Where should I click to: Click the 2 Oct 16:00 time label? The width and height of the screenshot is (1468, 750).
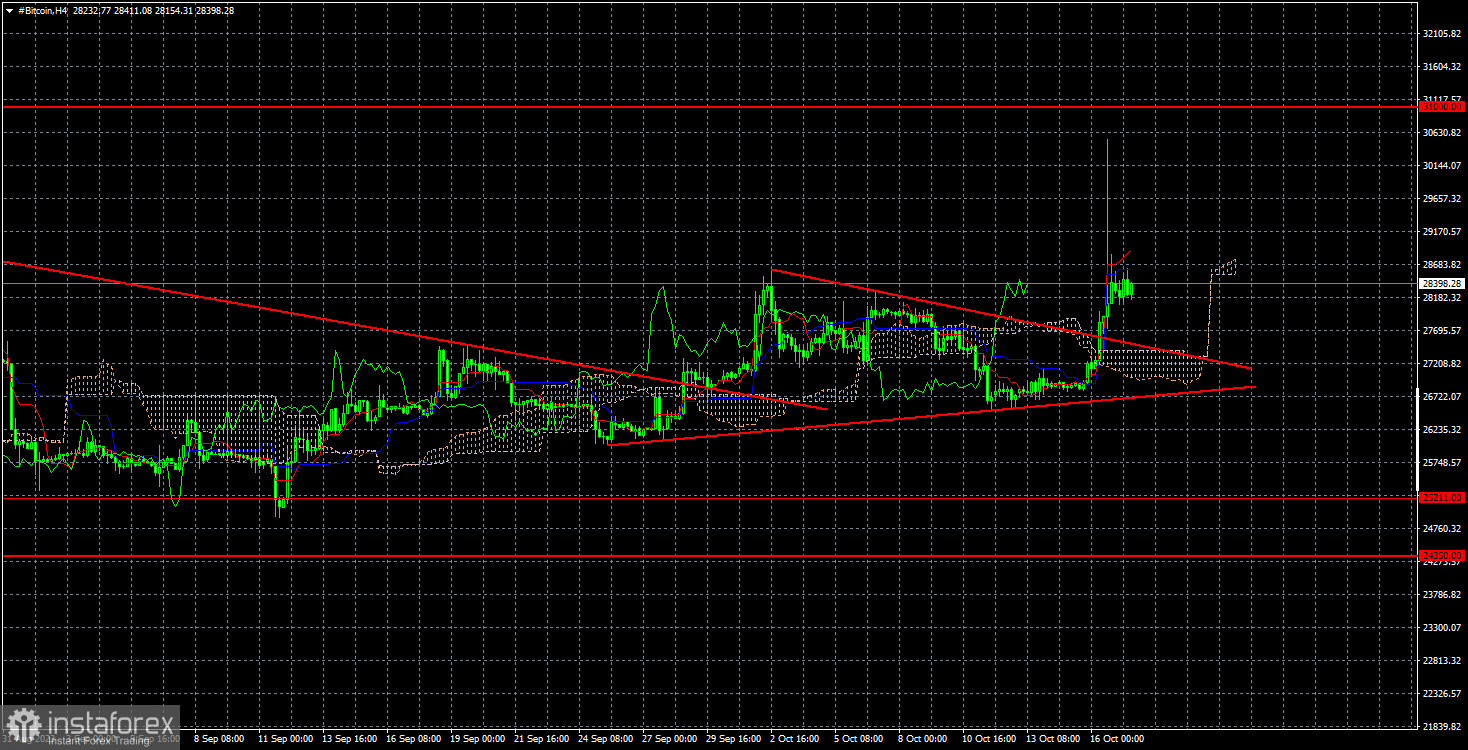tap(797, 739)
